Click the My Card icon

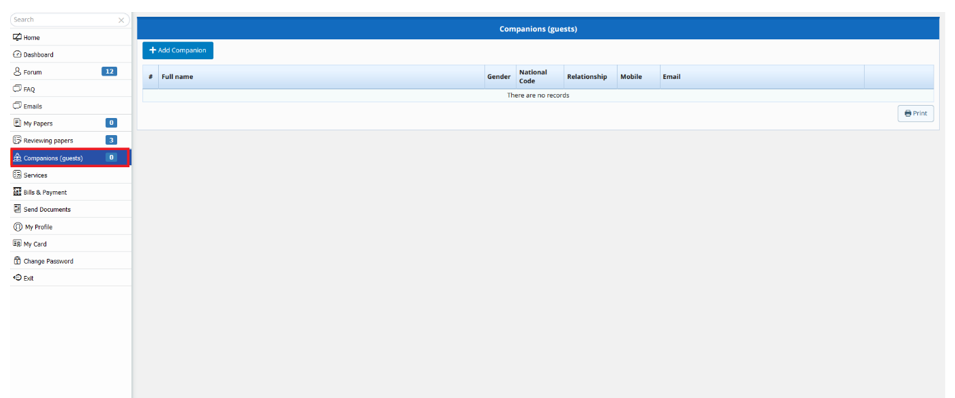[17, 243]
